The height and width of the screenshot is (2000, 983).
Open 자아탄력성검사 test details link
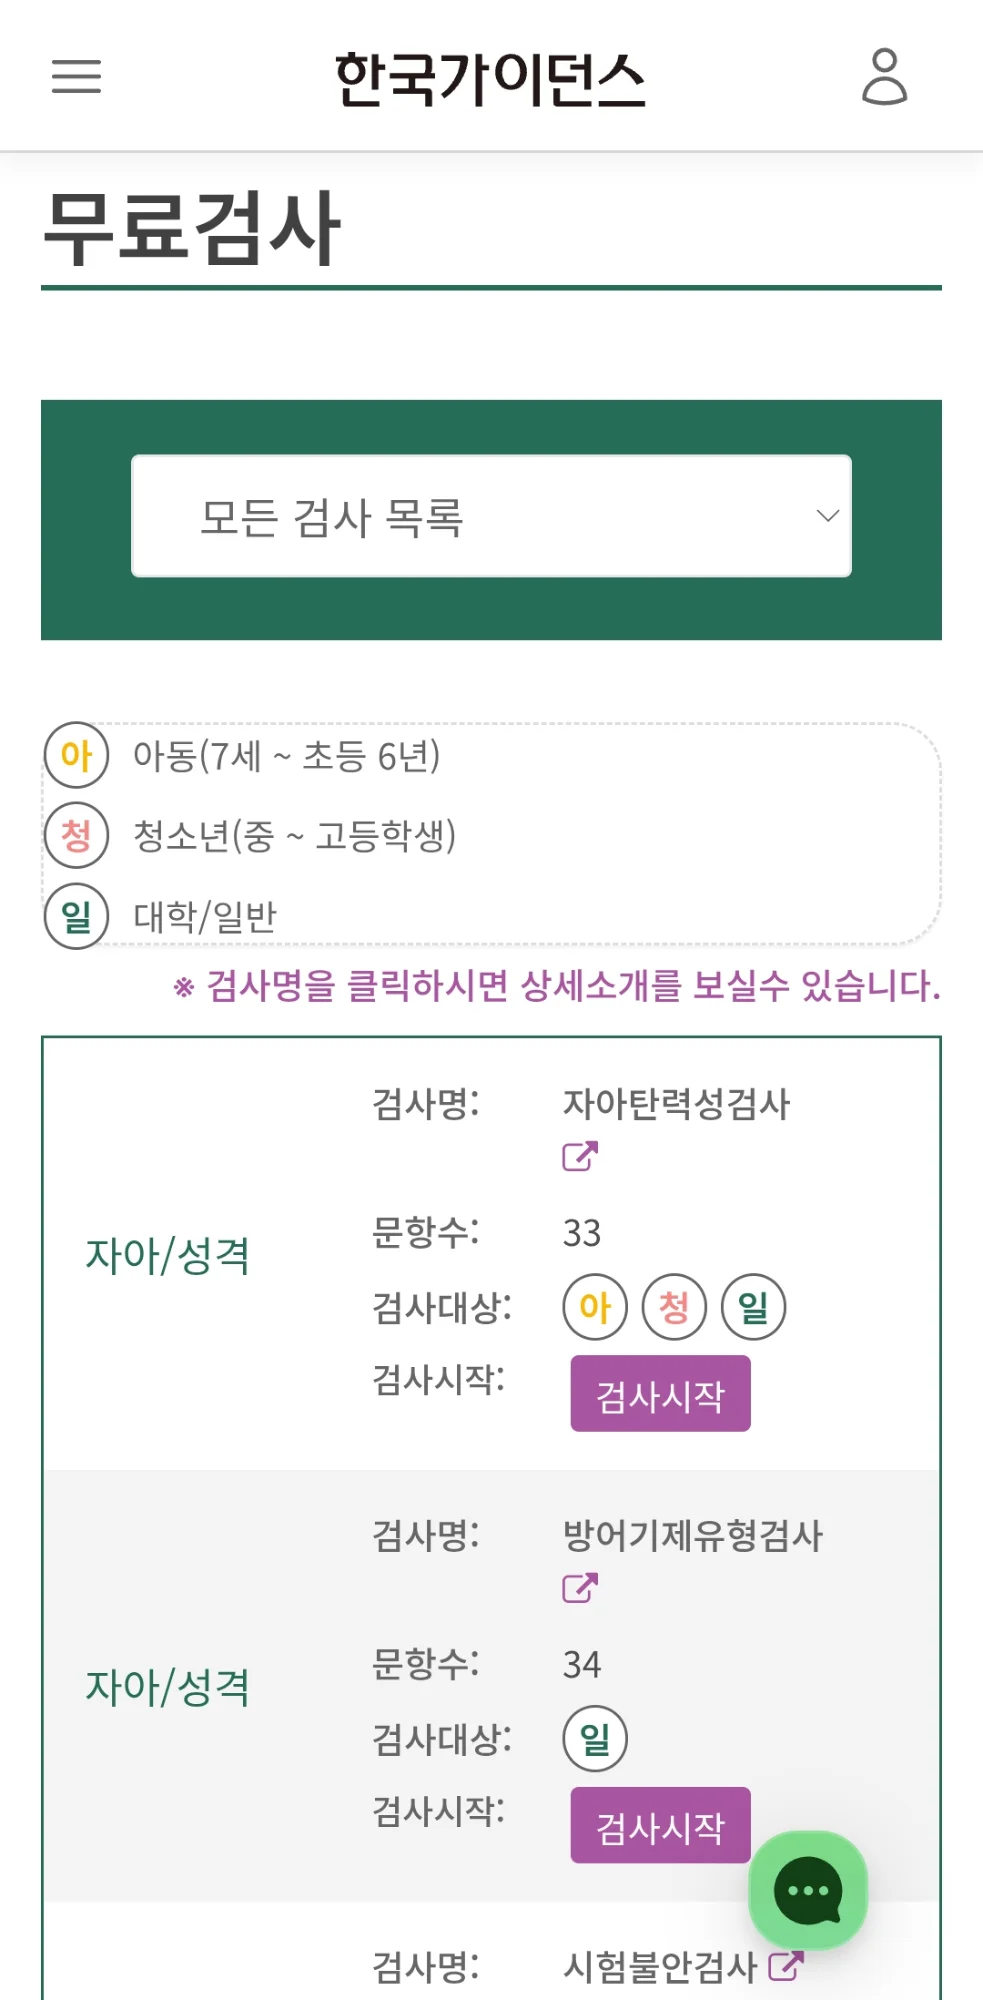[676, 1104]
